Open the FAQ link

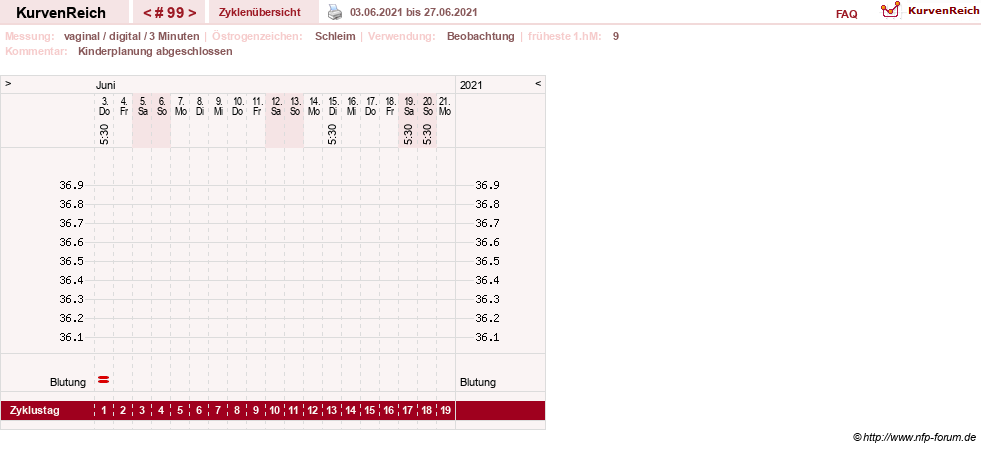pyautogui.click(x=846, y=14)
